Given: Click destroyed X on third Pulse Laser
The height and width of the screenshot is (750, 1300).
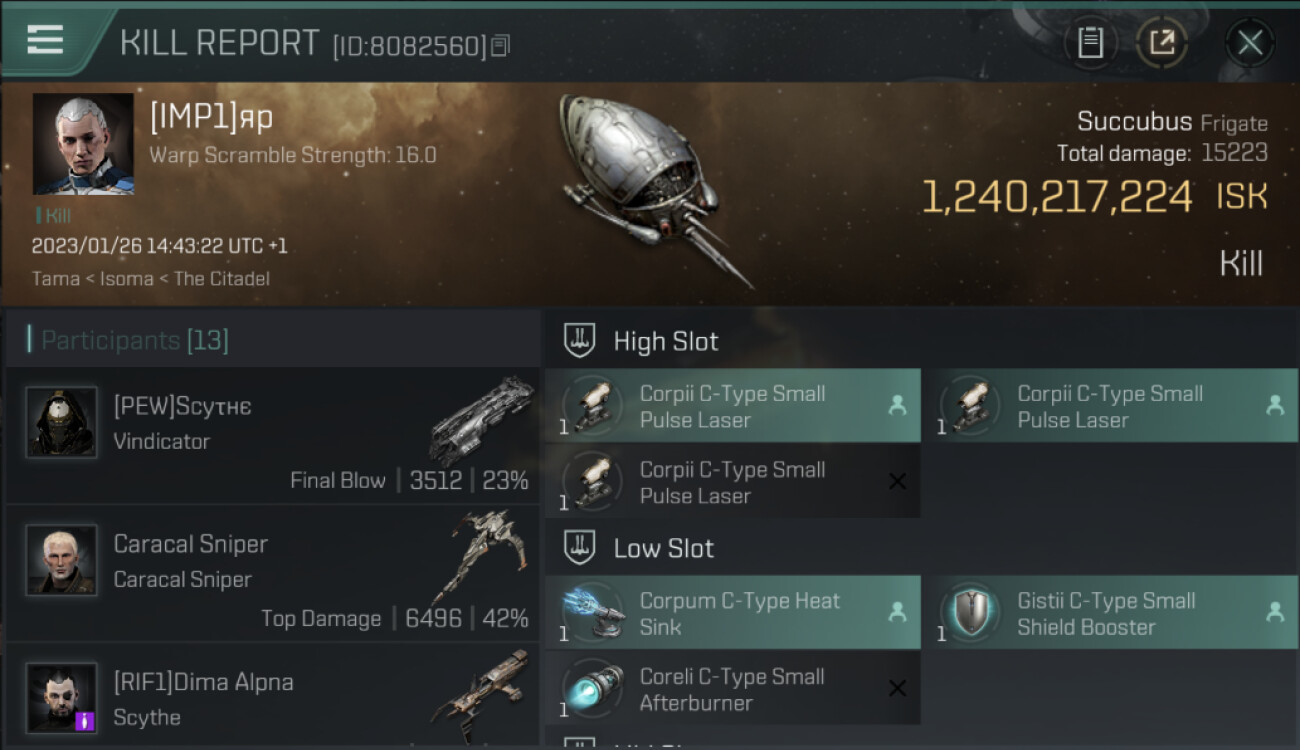Looking at the screenshot, I should tap(897, 482).
